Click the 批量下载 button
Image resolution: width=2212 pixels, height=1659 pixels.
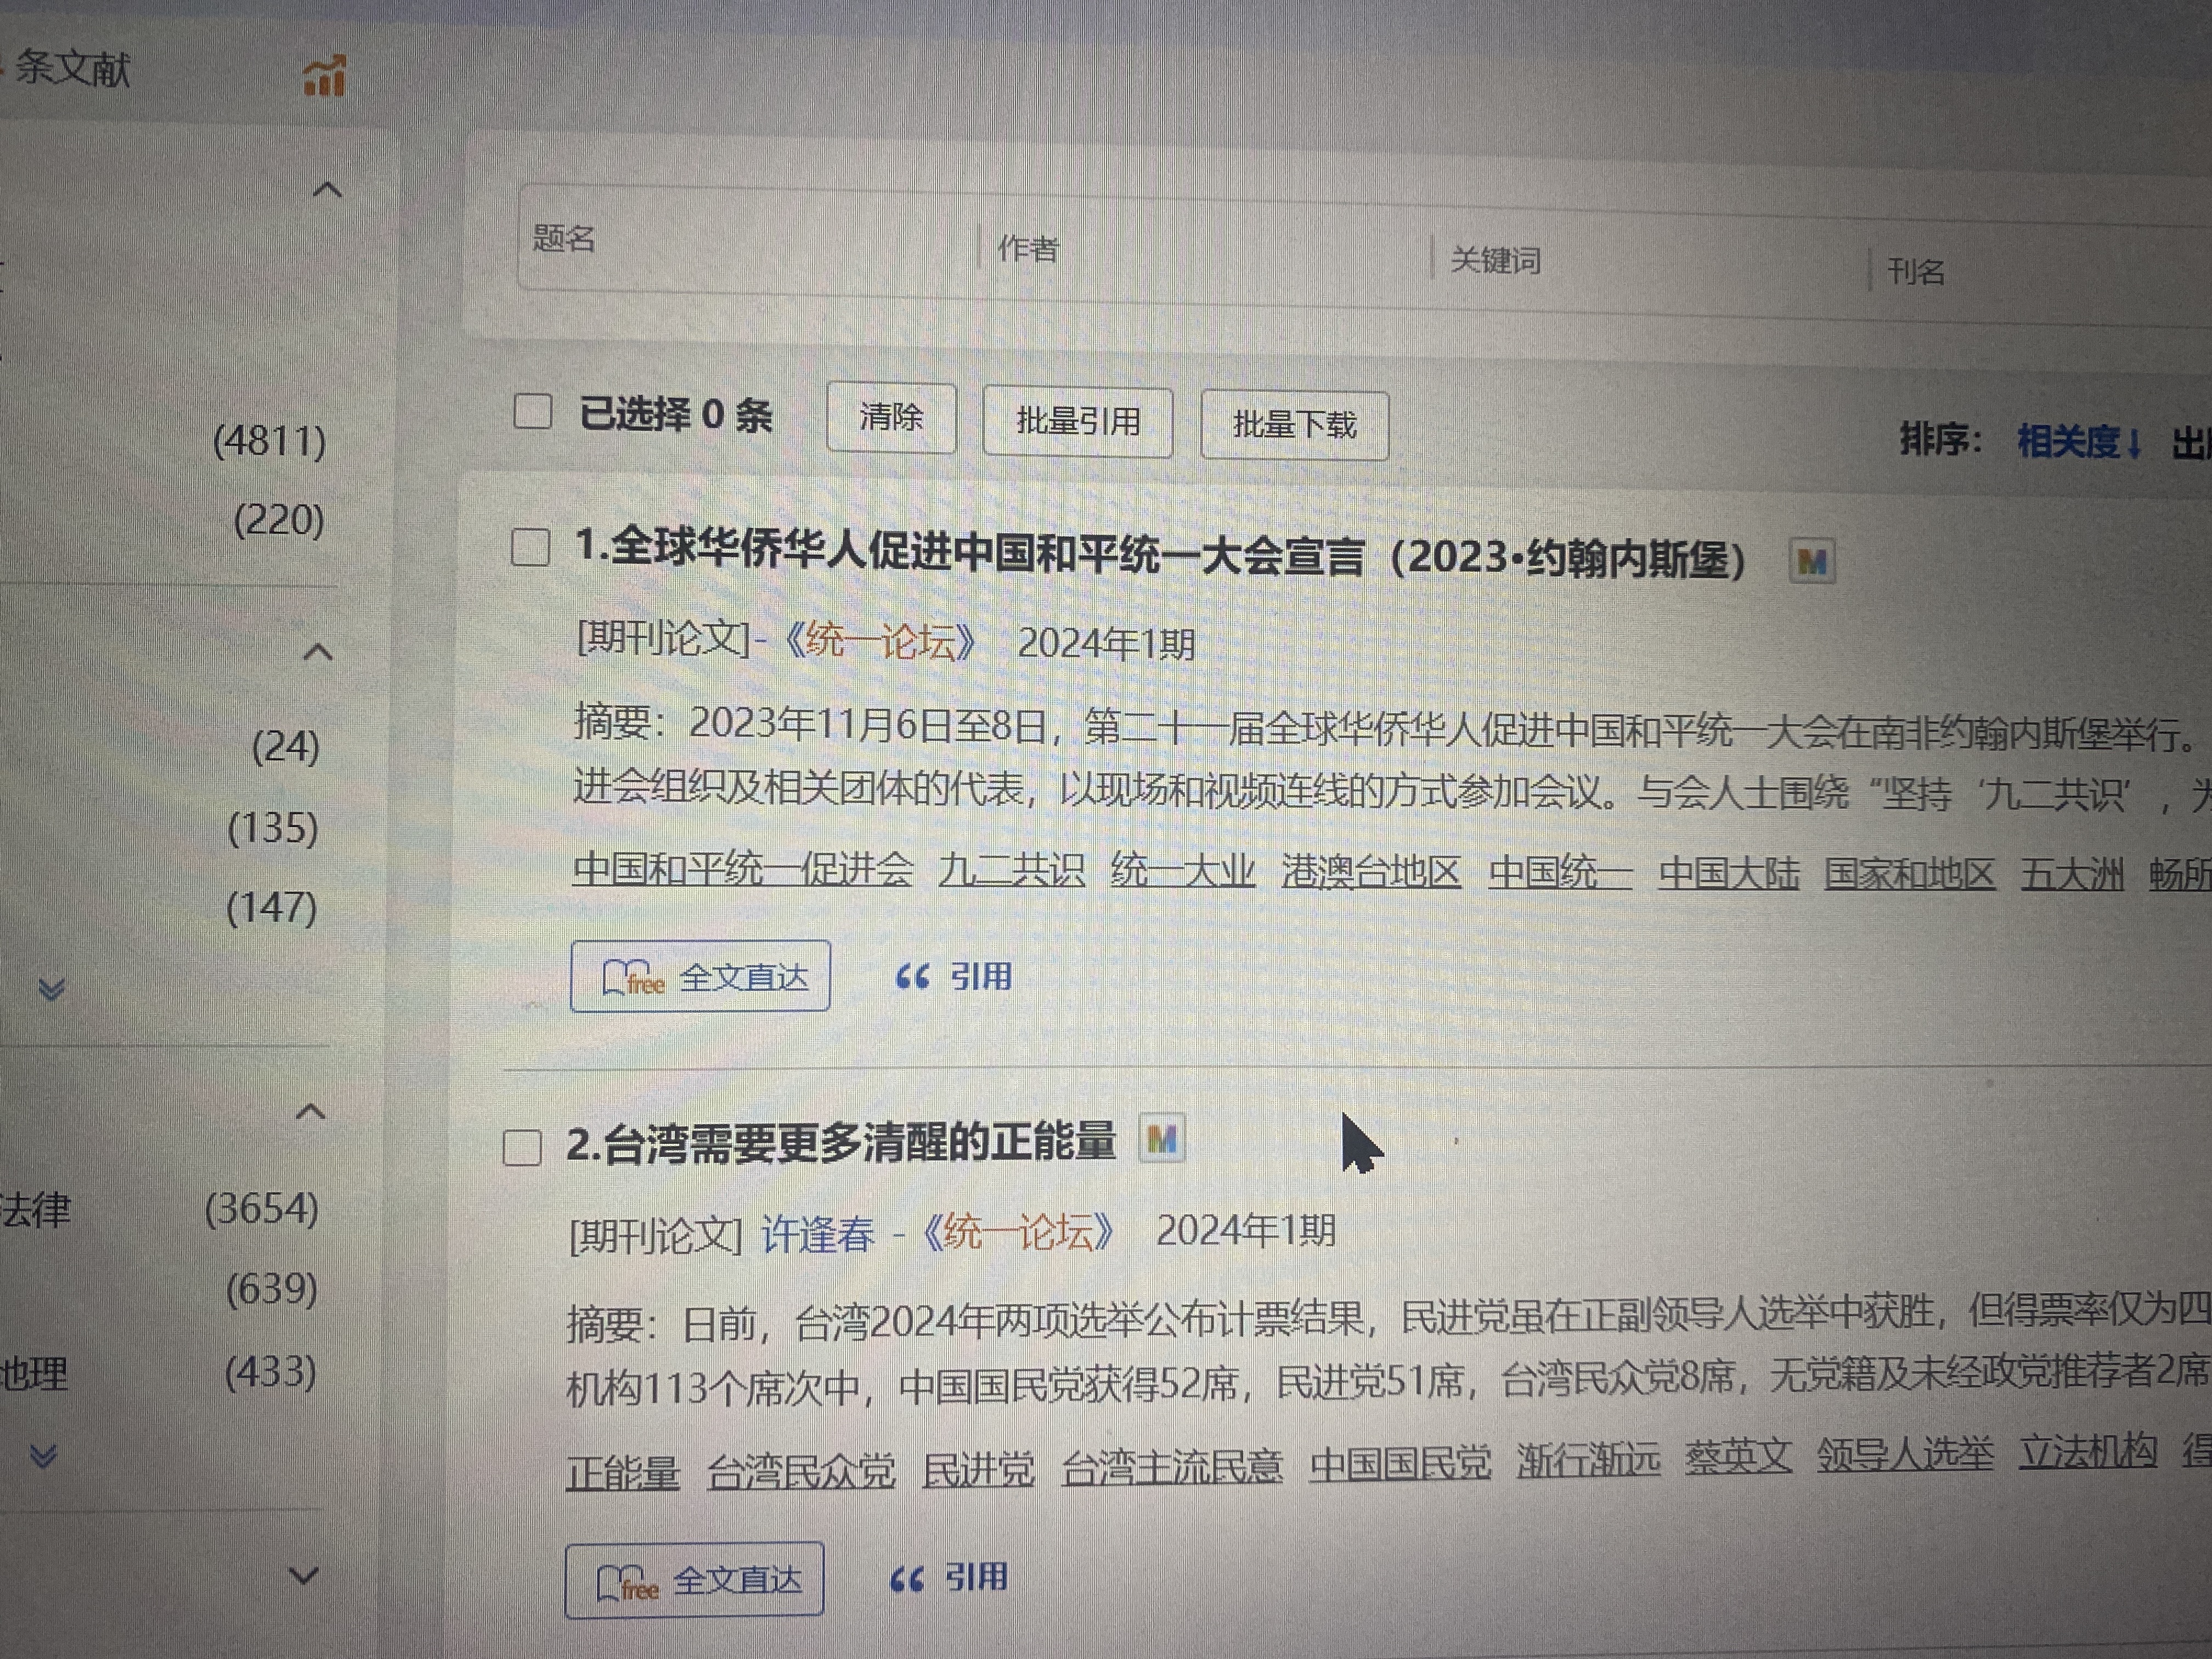tap(1294, 425)
